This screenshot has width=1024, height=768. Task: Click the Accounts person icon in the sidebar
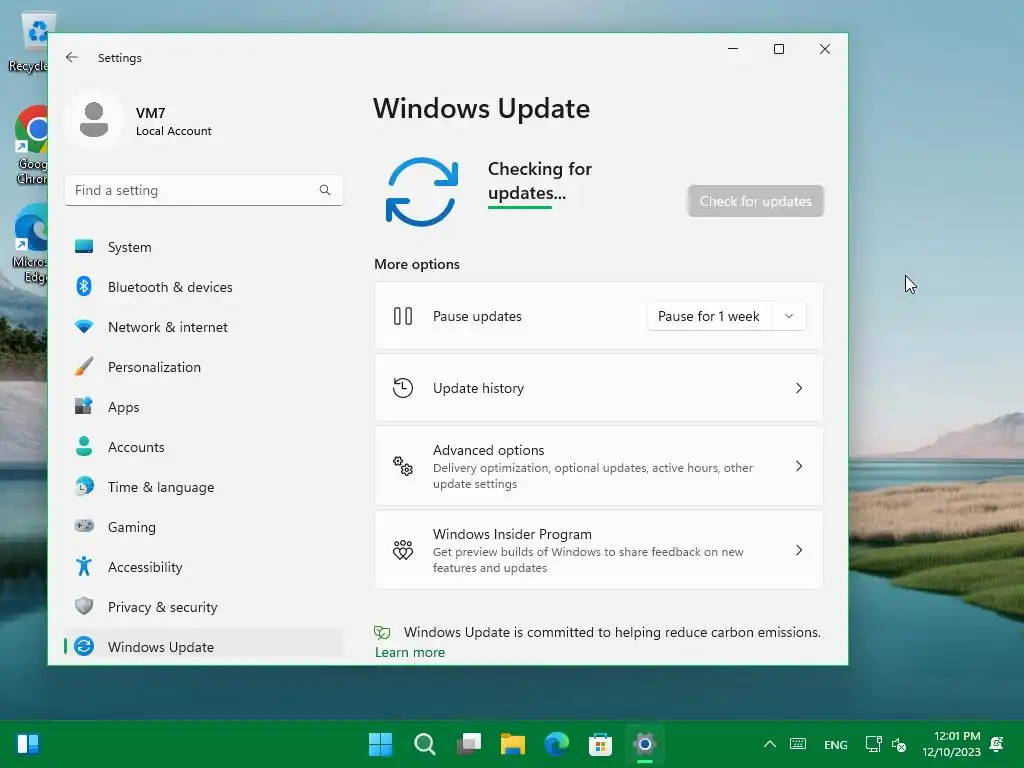(84, 446)
